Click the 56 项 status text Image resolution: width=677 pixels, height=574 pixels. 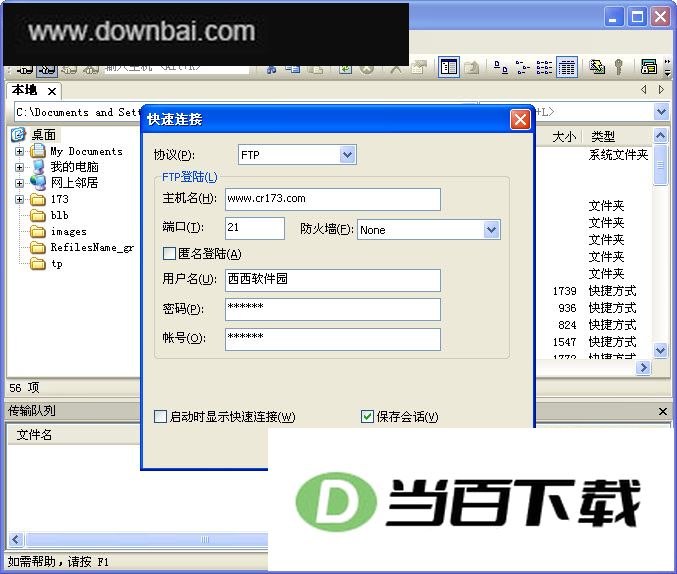point(24,388)
